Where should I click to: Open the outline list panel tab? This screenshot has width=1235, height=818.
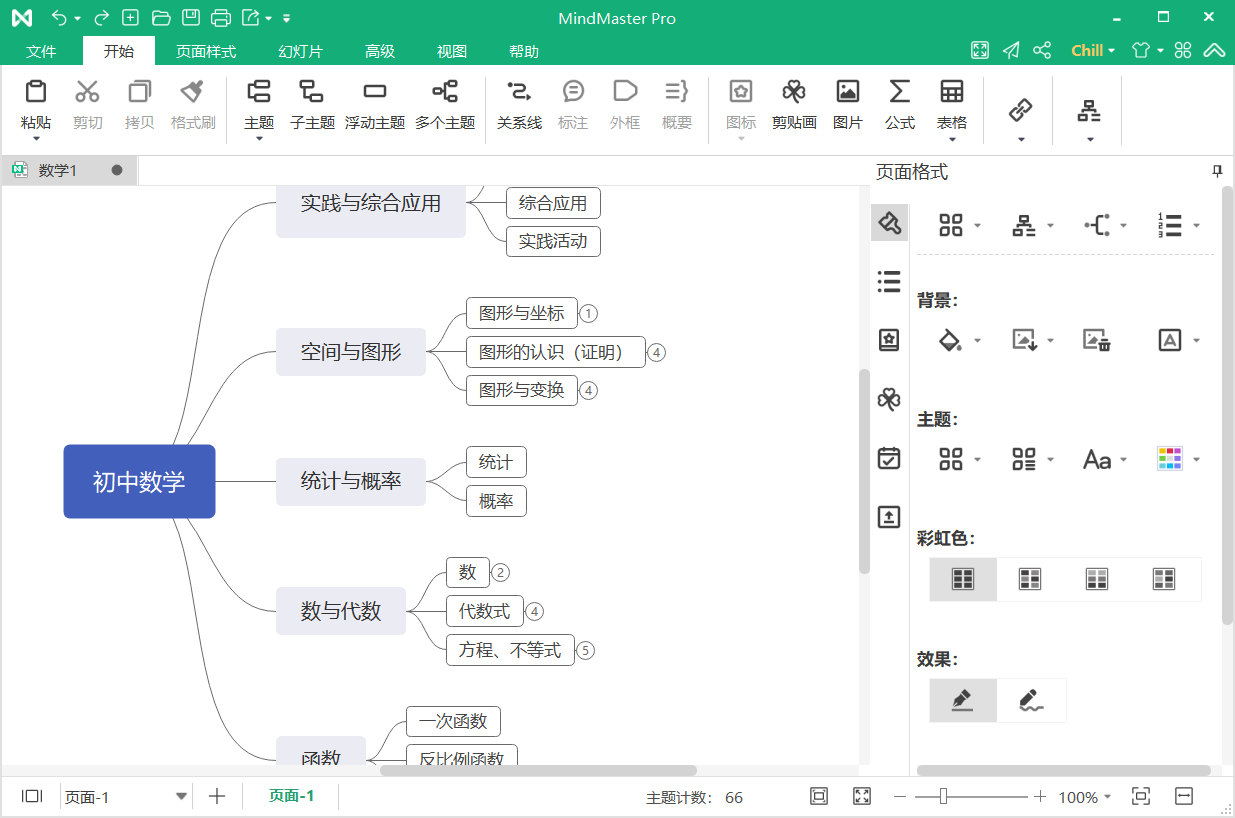click(889, 282)
